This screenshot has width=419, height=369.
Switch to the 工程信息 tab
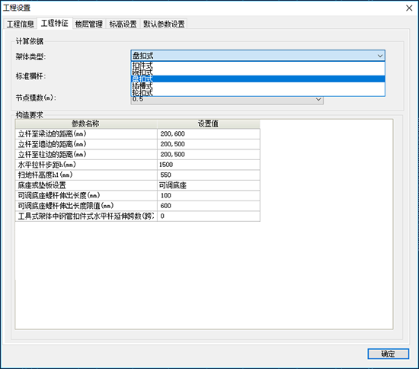point(20,24)
